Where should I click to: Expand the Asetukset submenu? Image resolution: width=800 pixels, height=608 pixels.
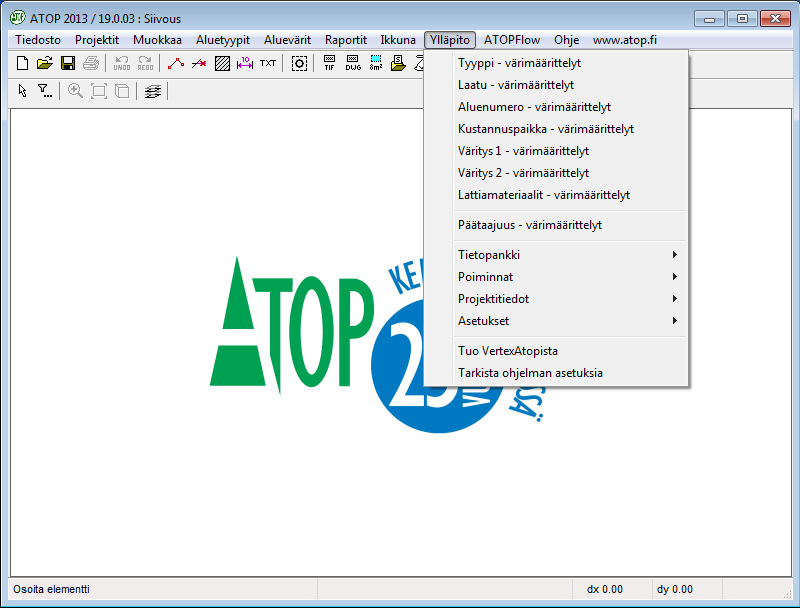coord(556,320)
